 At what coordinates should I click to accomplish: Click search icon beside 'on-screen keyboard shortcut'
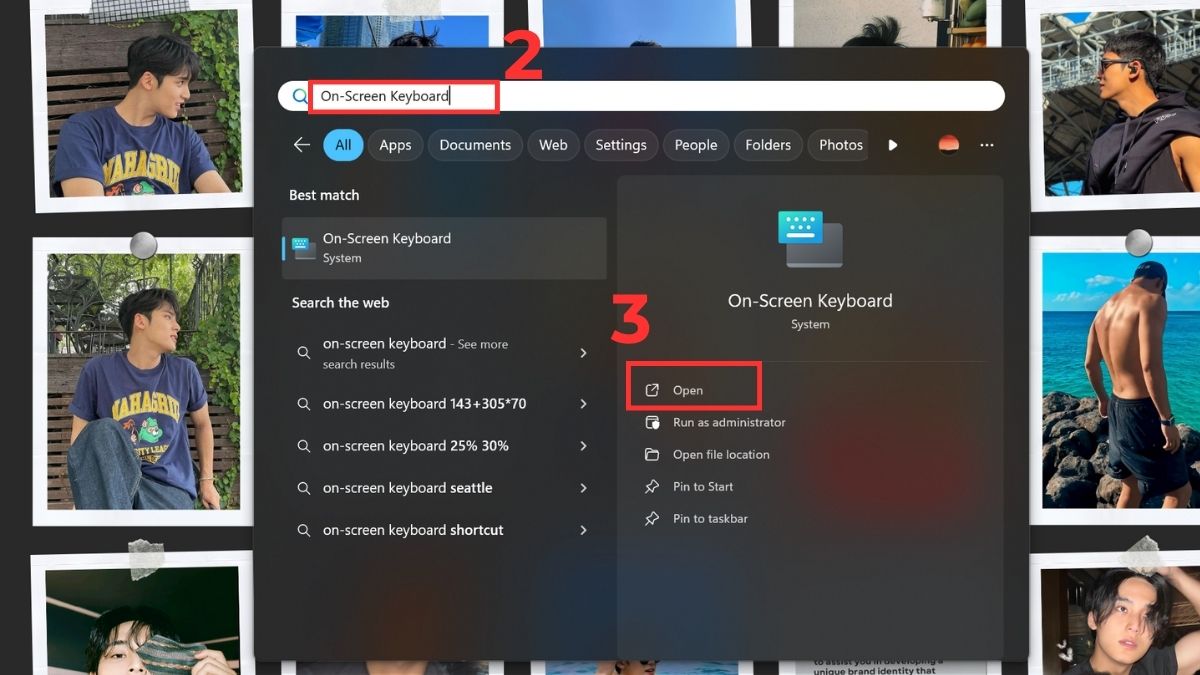(x=303, y=530)
